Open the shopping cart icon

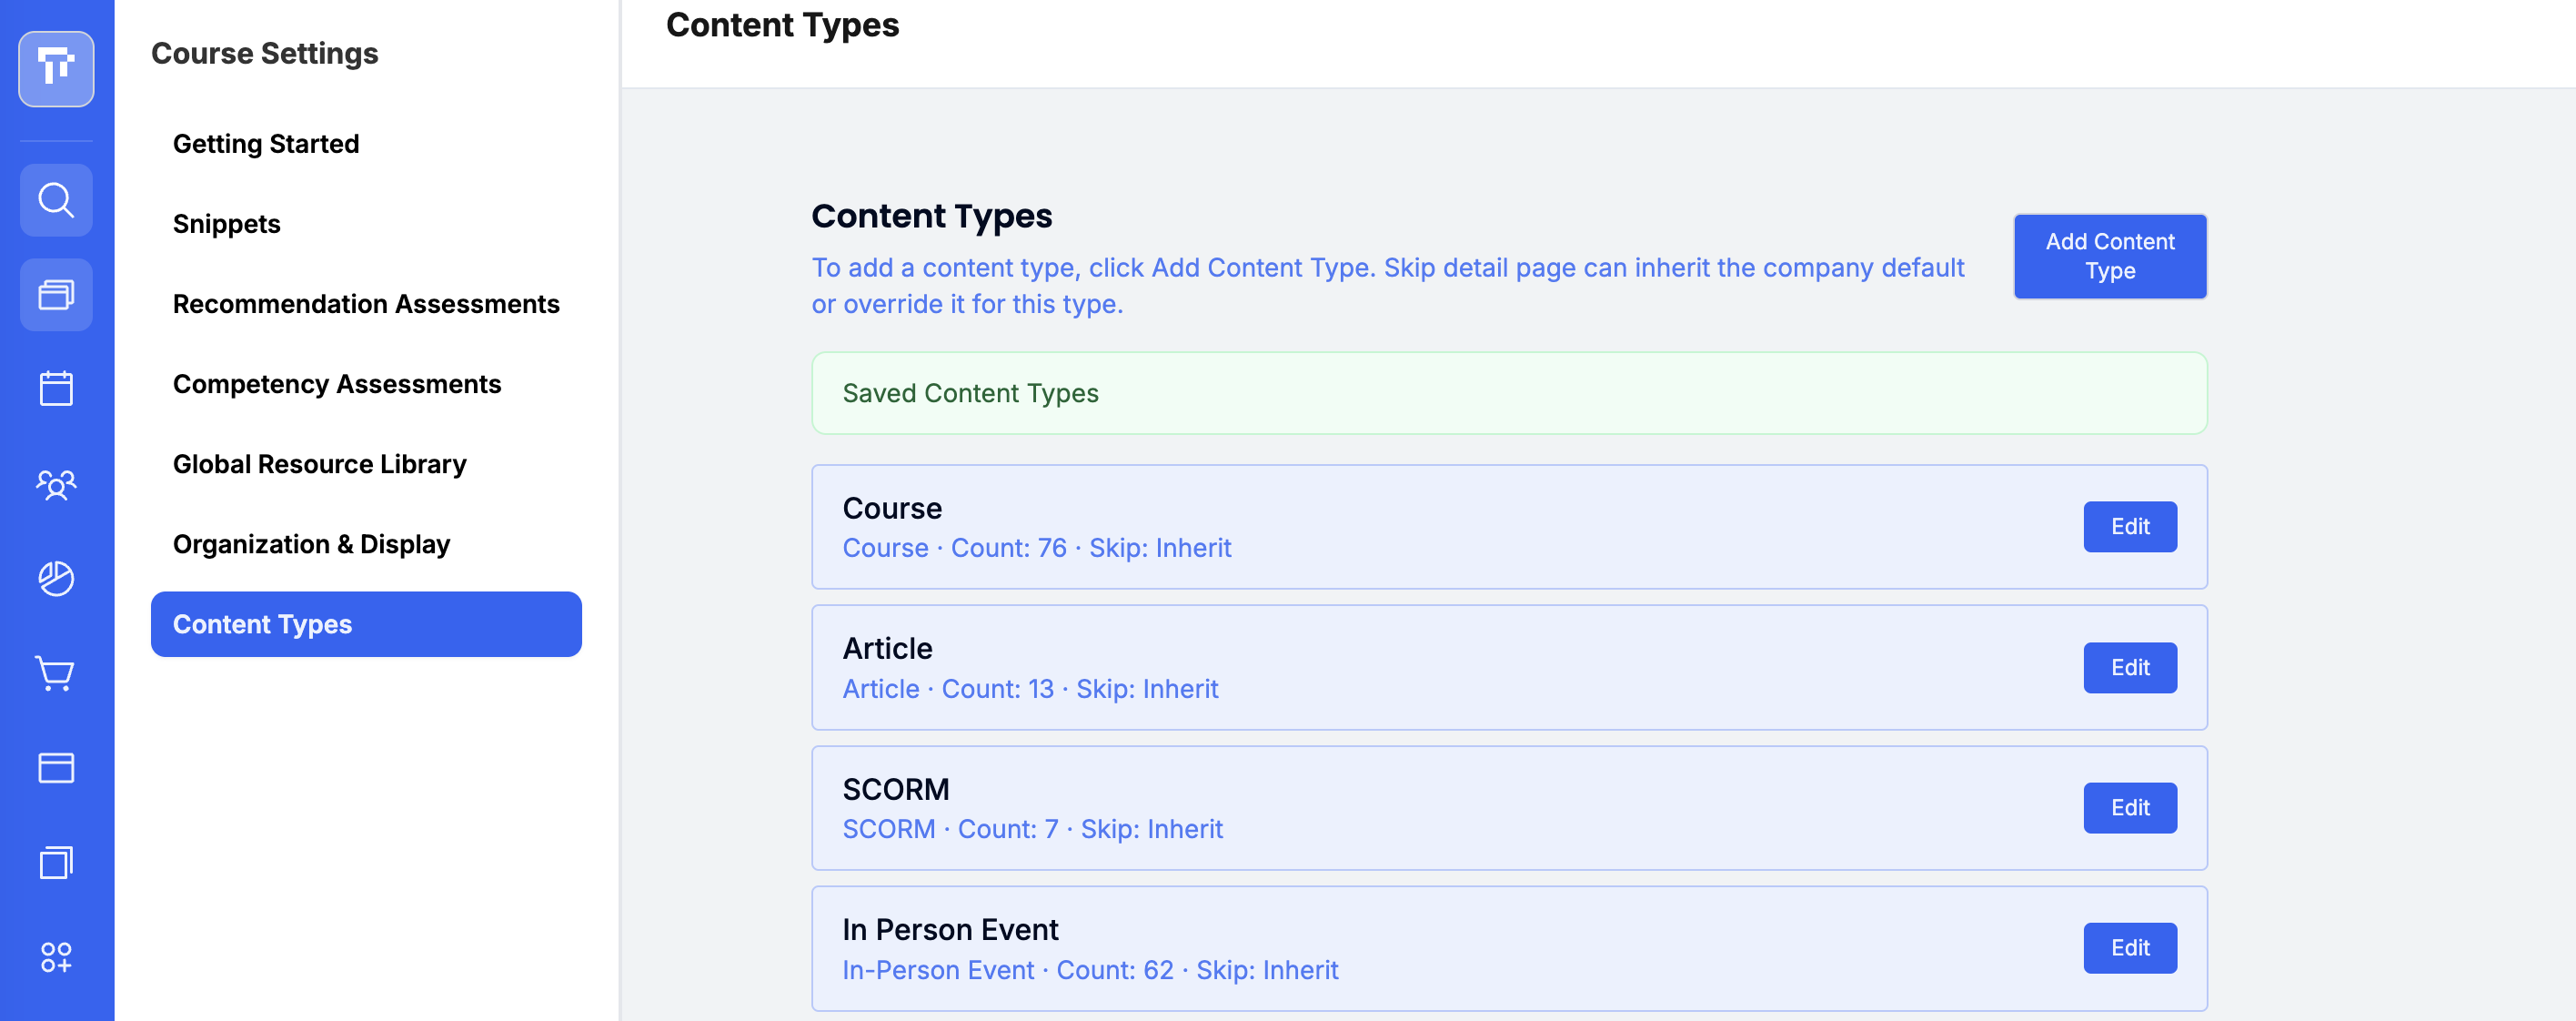pos(56,673)
